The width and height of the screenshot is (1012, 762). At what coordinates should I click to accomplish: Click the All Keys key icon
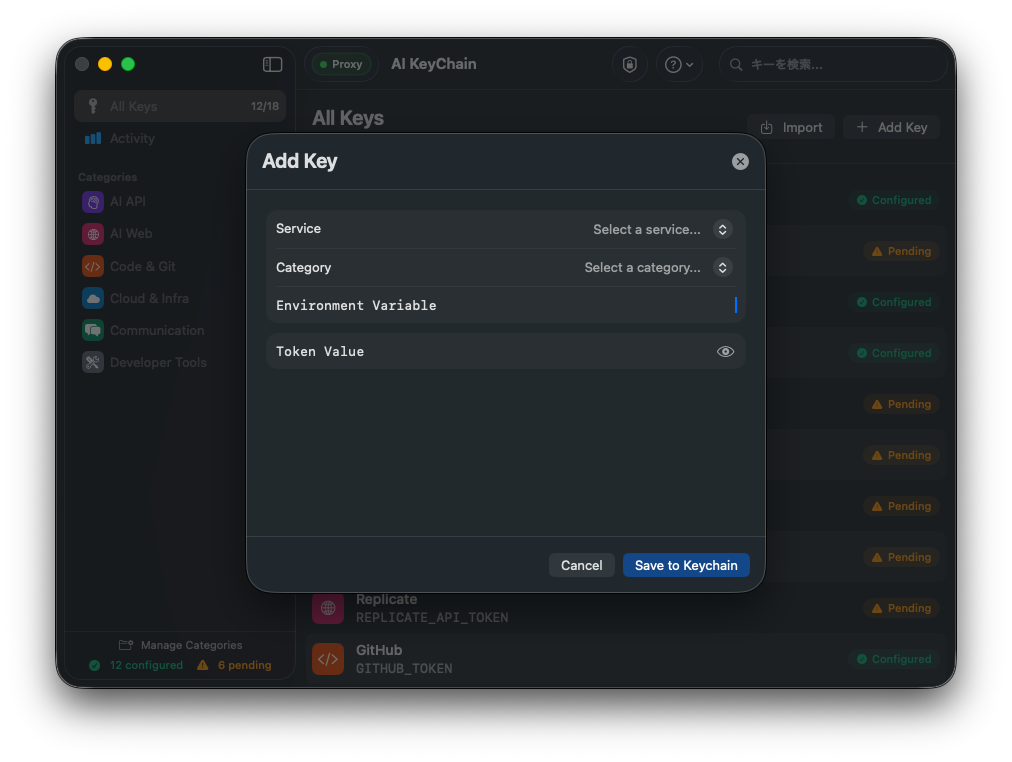(x=93, y=106)
